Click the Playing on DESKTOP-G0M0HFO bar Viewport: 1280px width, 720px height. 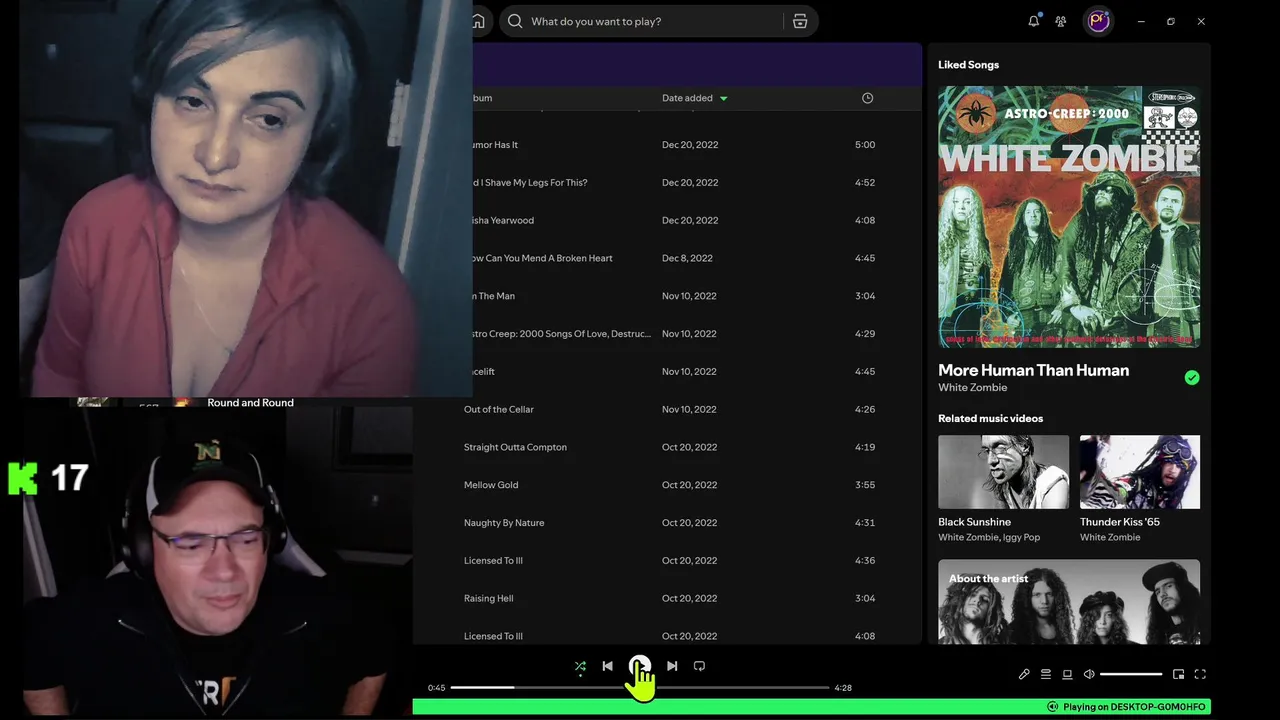[x=812, y=707]
